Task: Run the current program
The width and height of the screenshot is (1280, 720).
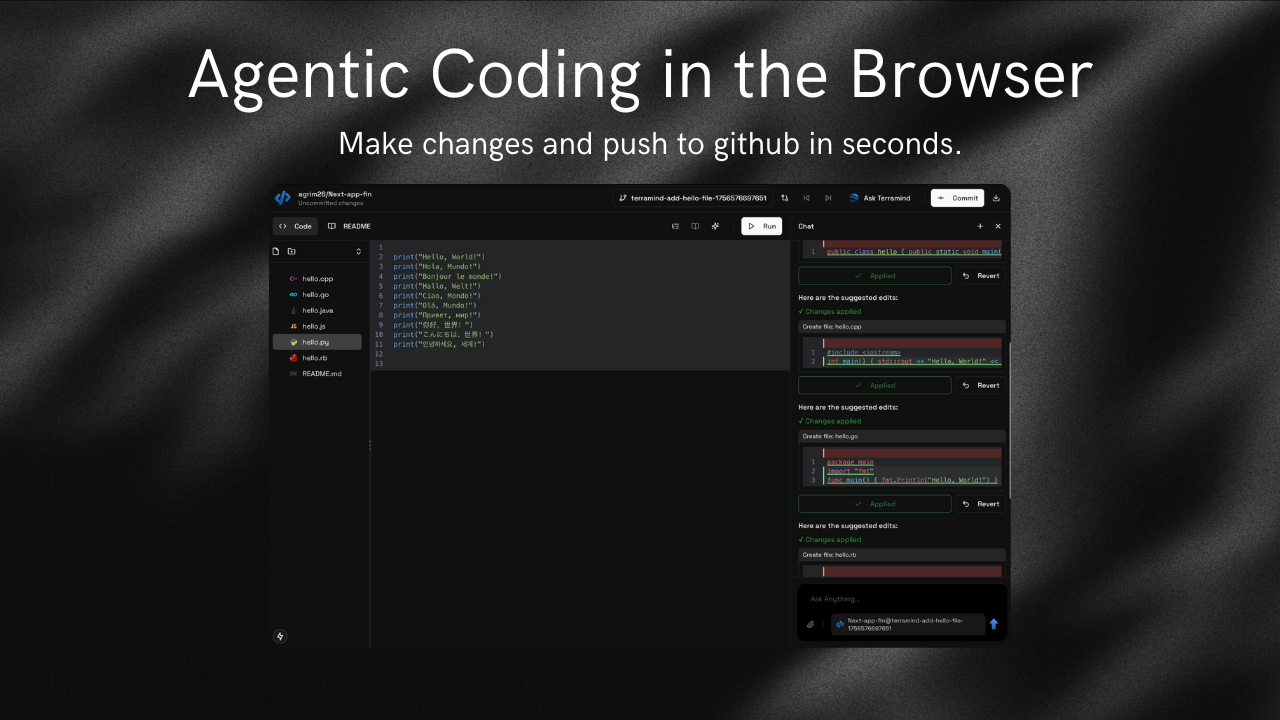Action: (x=761, y=226)
